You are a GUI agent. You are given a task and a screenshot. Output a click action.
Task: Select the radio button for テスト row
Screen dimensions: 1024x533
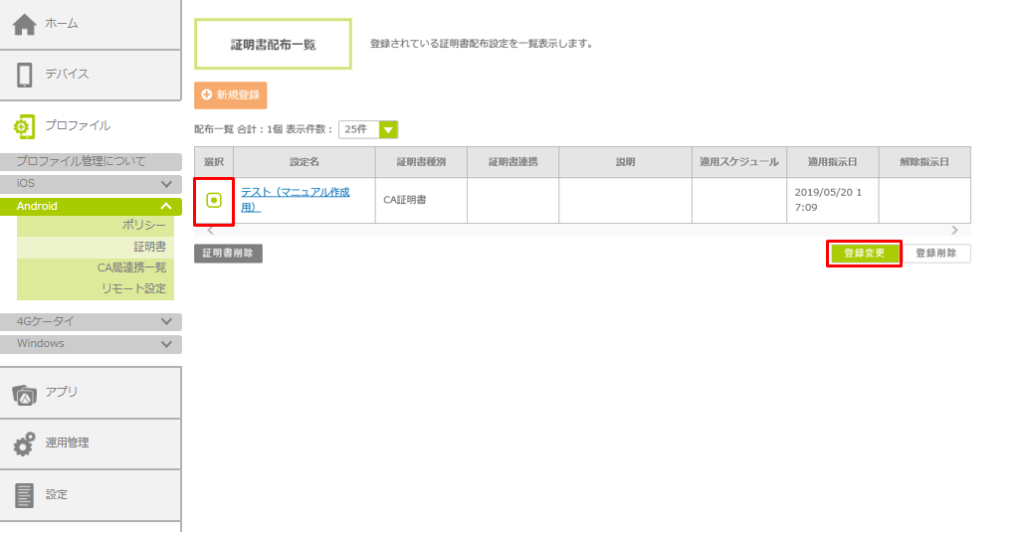(x=213, y=200)
